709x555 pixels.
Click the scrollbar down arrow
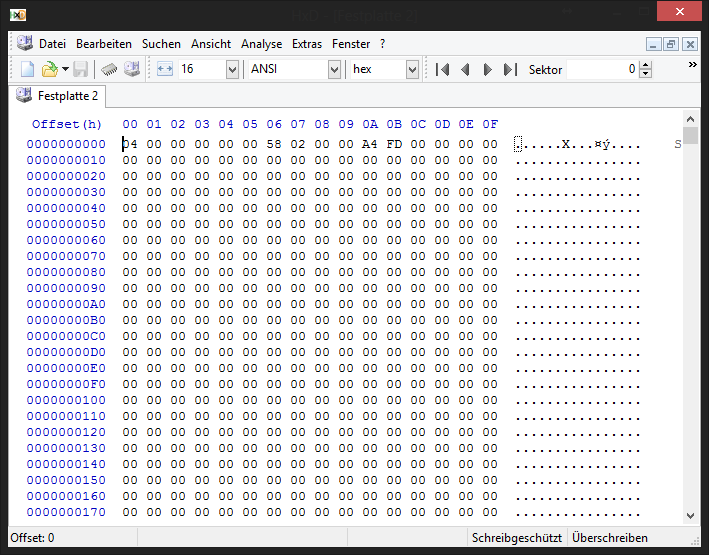(690, 516)
